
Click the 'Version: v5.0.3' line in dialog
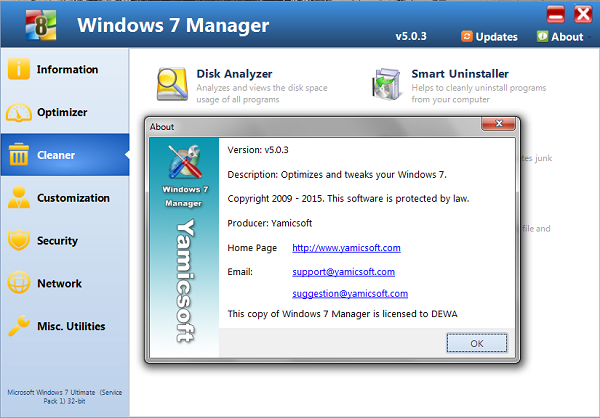258,150
